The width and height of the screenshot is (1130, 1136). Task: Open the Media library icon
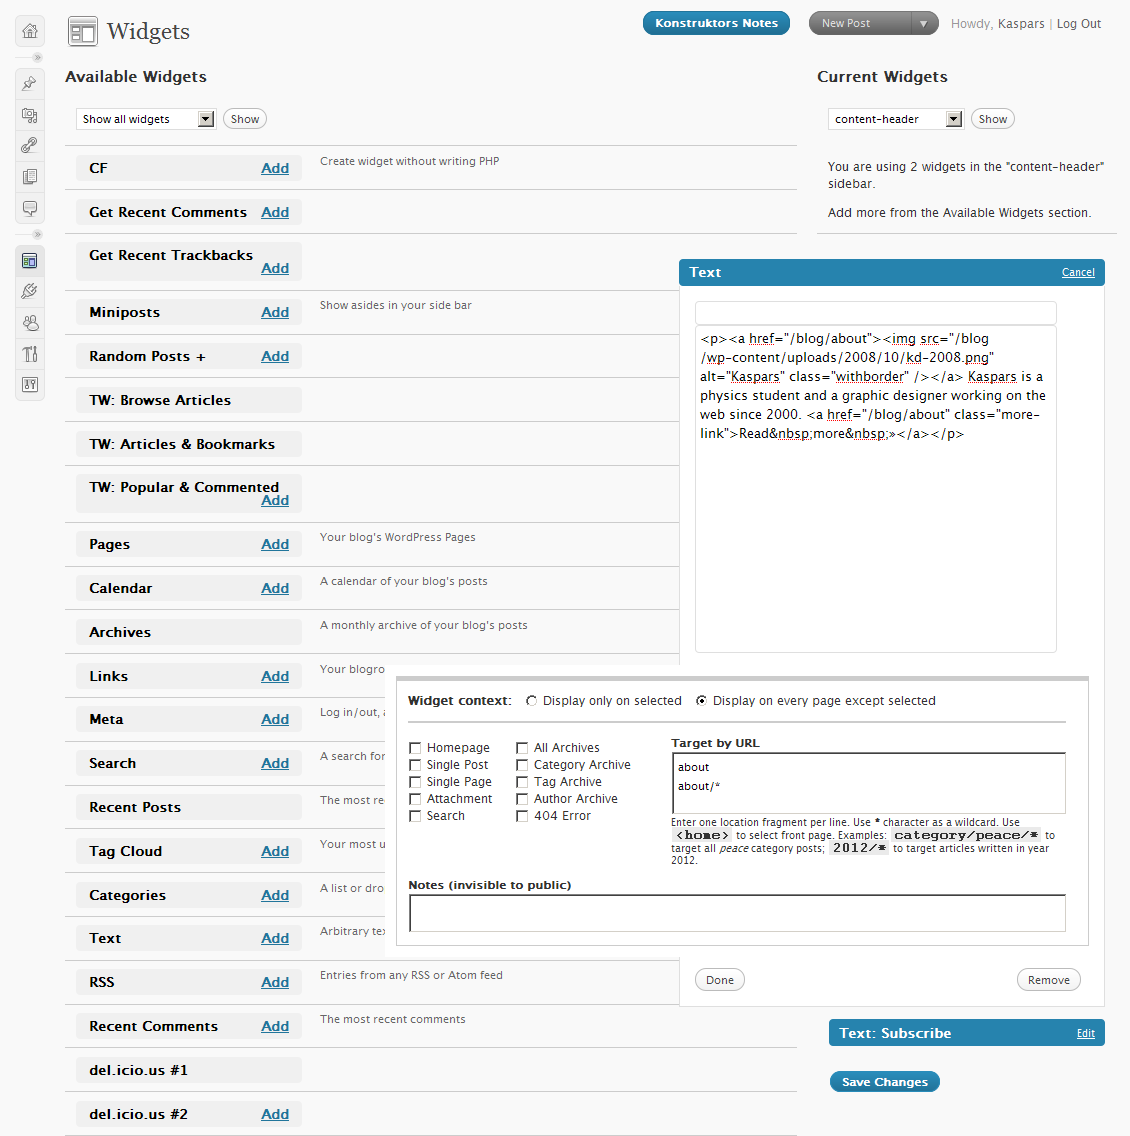pyautogui.click(x=30, y=115)
